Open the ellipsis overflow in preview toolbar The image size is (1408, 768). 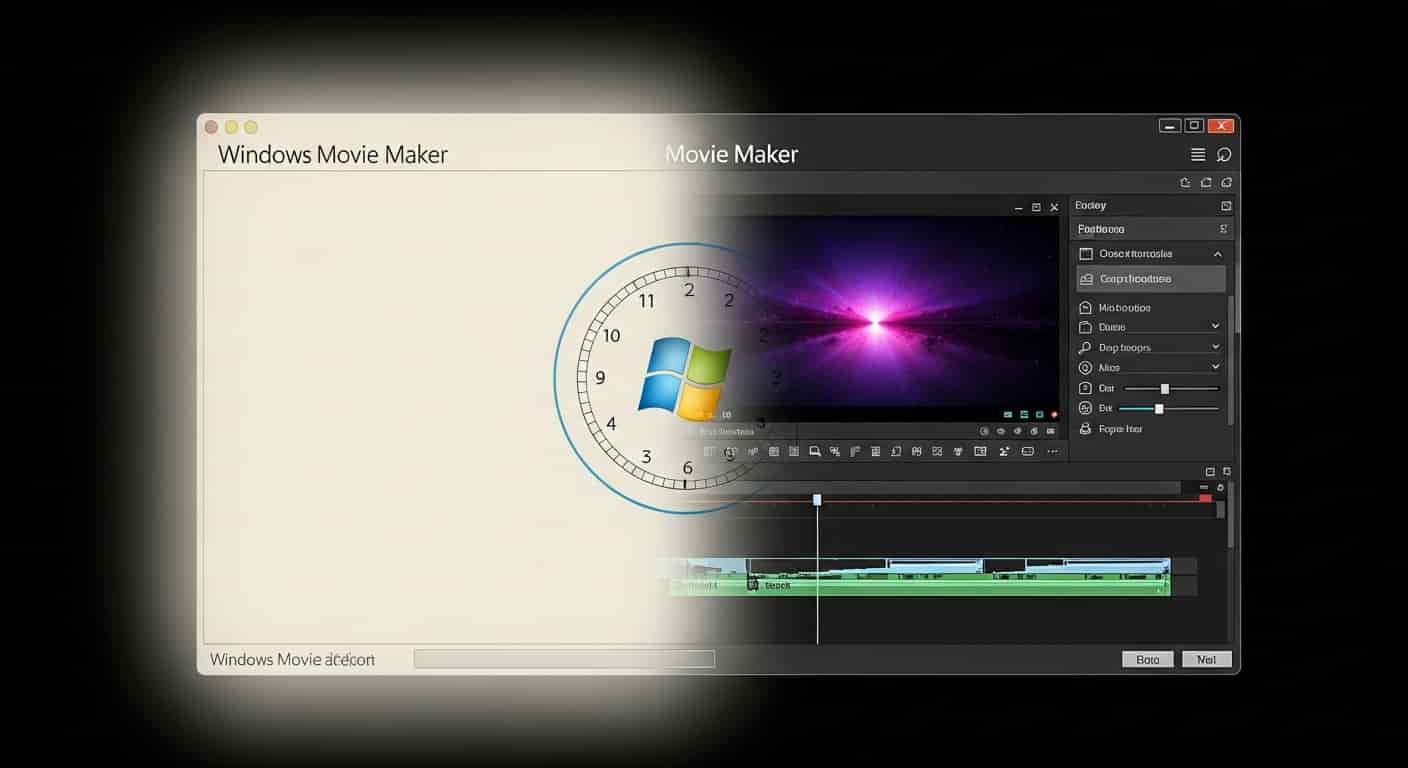point(1052,452)
